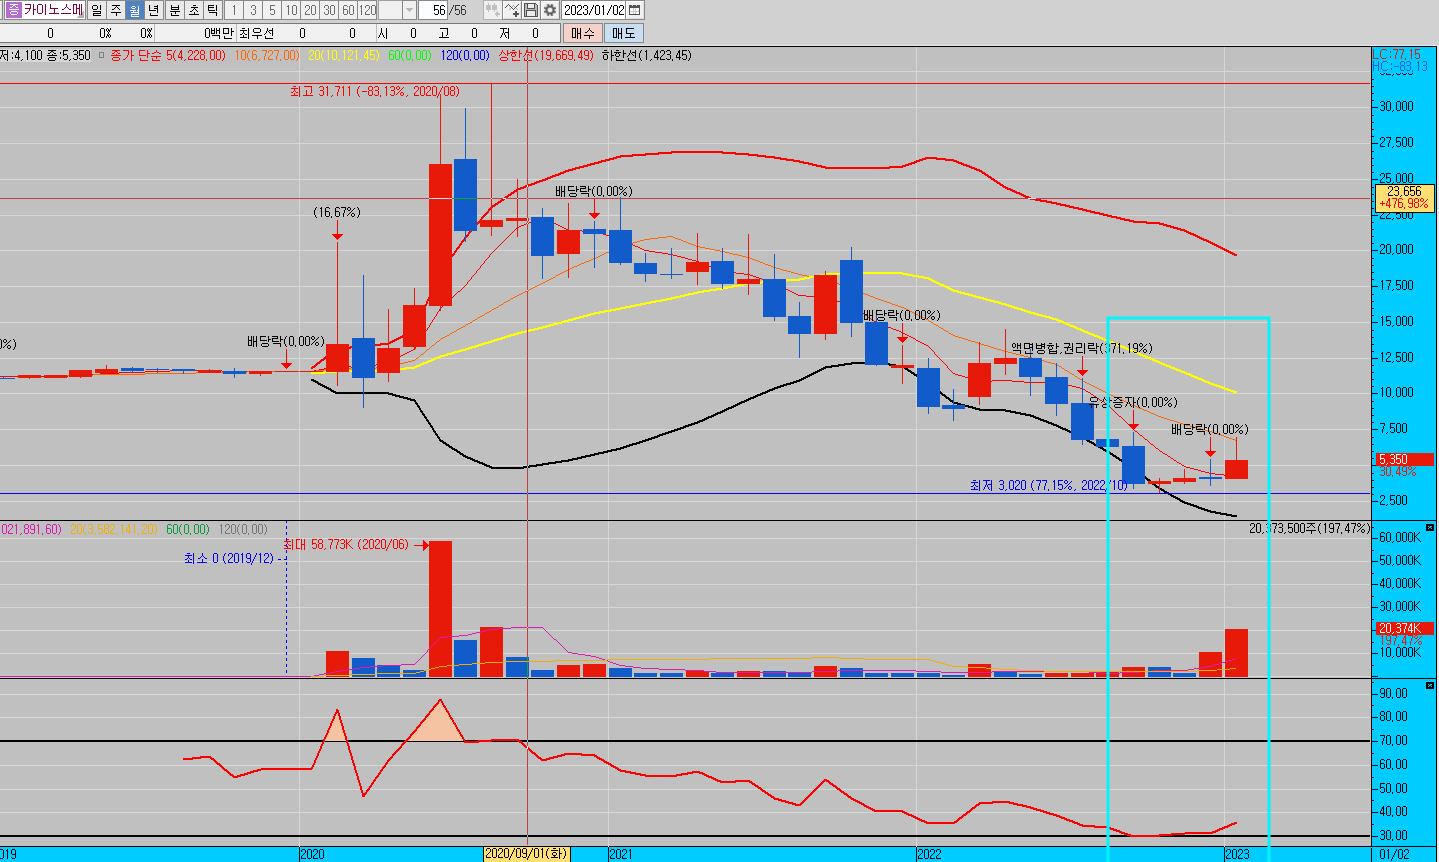Click the 최저 3,020 low annotation
1439x862 pixels.
point(1048,485)
